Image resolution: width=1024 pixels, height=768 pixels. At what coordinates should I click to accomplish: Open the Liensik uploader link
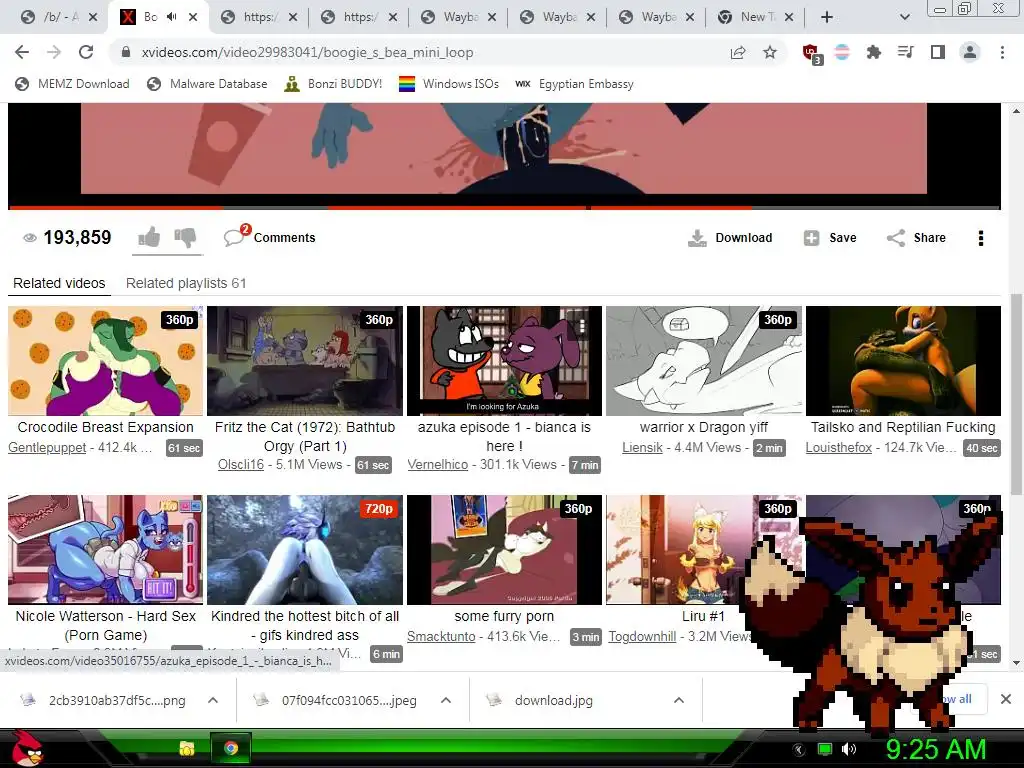pyautogui.click(x=642, y=448)
